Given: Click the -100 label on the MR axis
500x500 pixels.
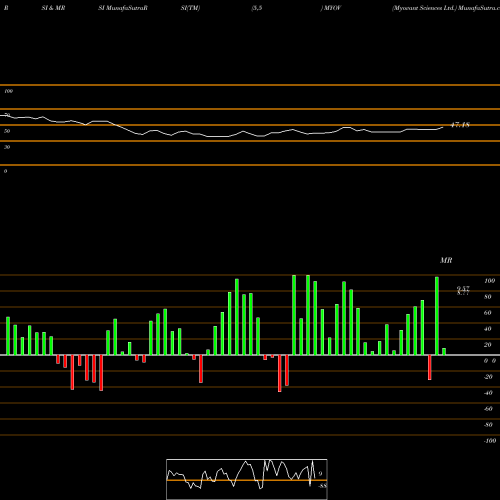Looking at the screenshot, I should [490, 441].
